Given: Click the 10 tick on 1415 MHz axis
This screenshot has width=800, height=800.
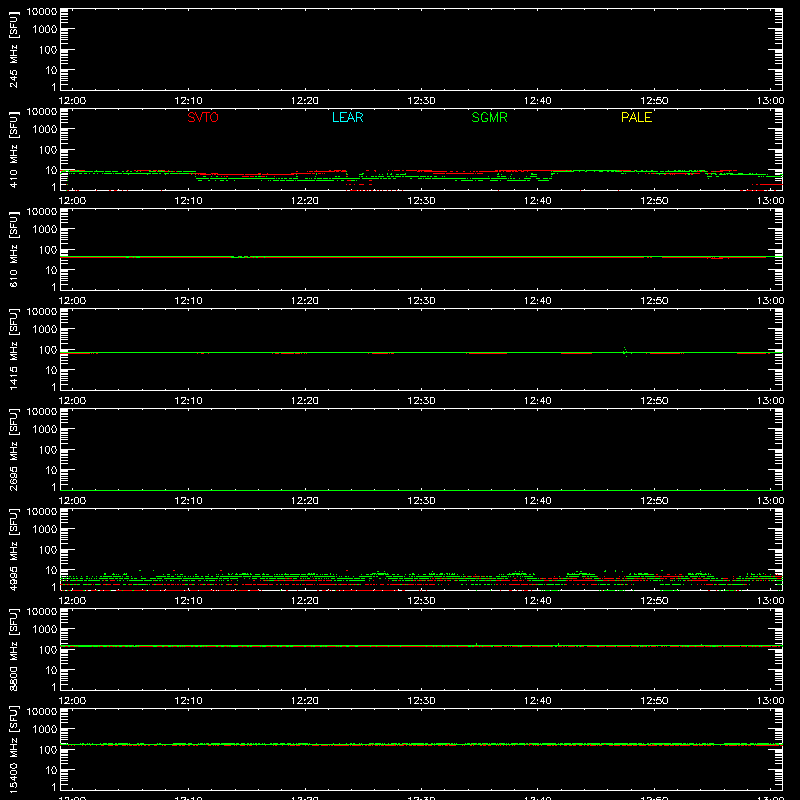Looking at the screenshot, I should pyautogui.click(x=52, y=370).
